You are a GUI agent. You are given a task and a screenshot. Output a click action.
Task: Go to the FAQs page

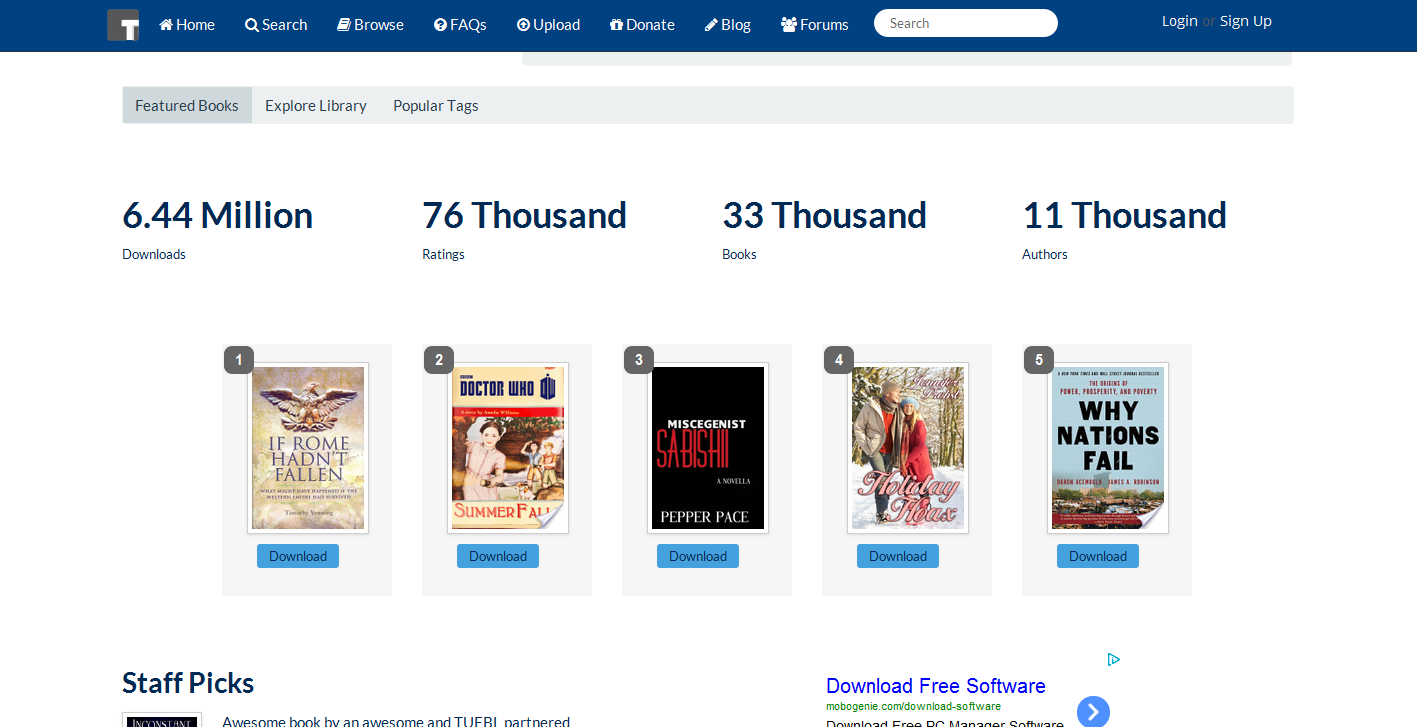click(x=460, y=25)
